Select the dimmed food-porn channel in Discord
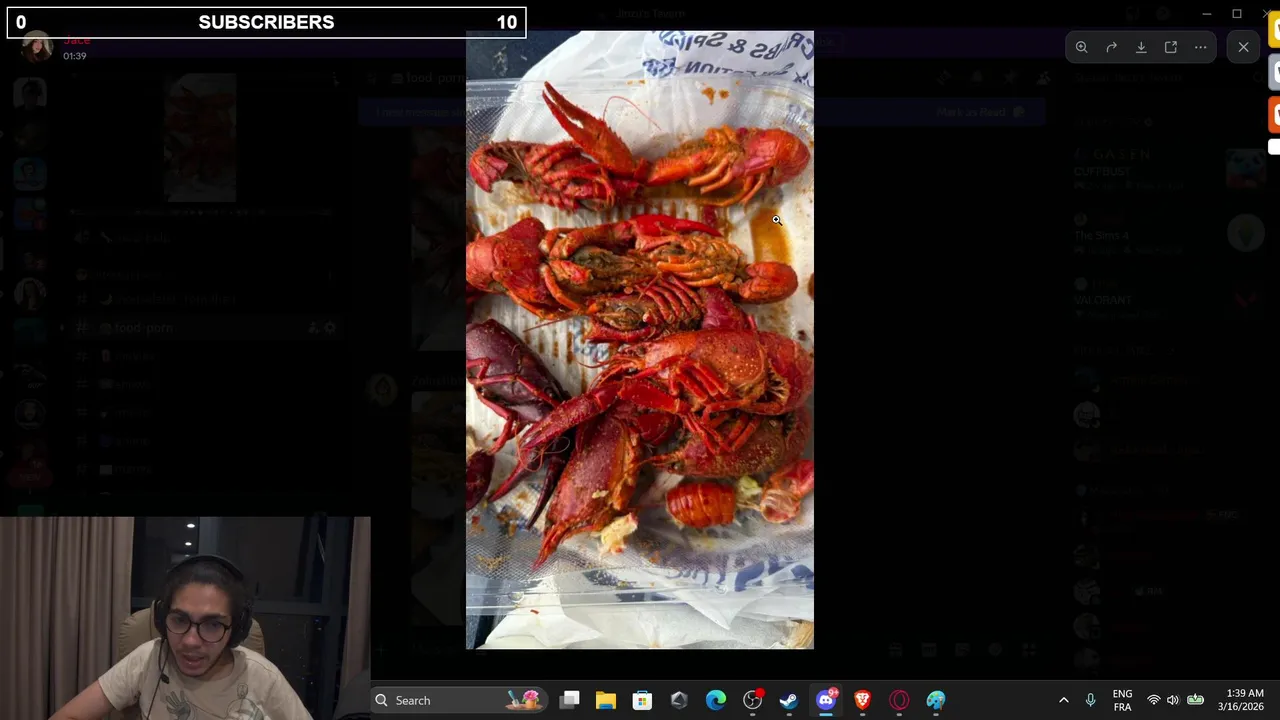1280x720 pixels. (x=143, y=328)
